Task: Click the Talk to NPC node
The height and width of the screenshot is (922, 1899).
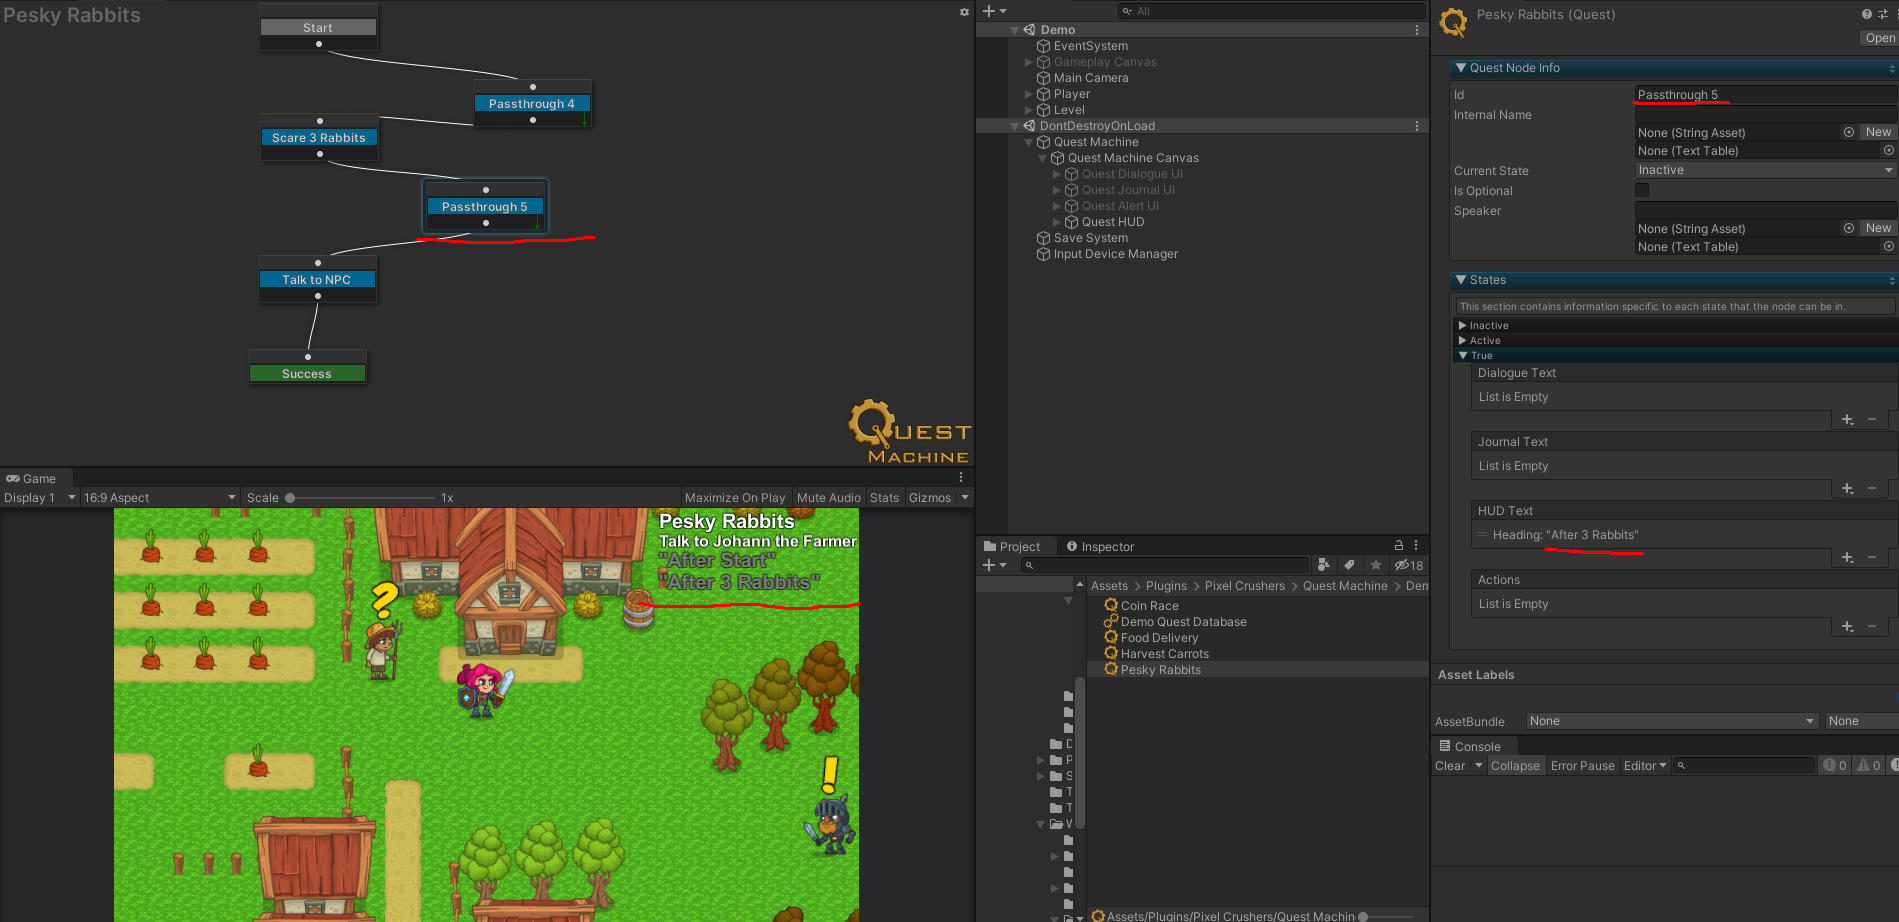Action: (317, 280)
